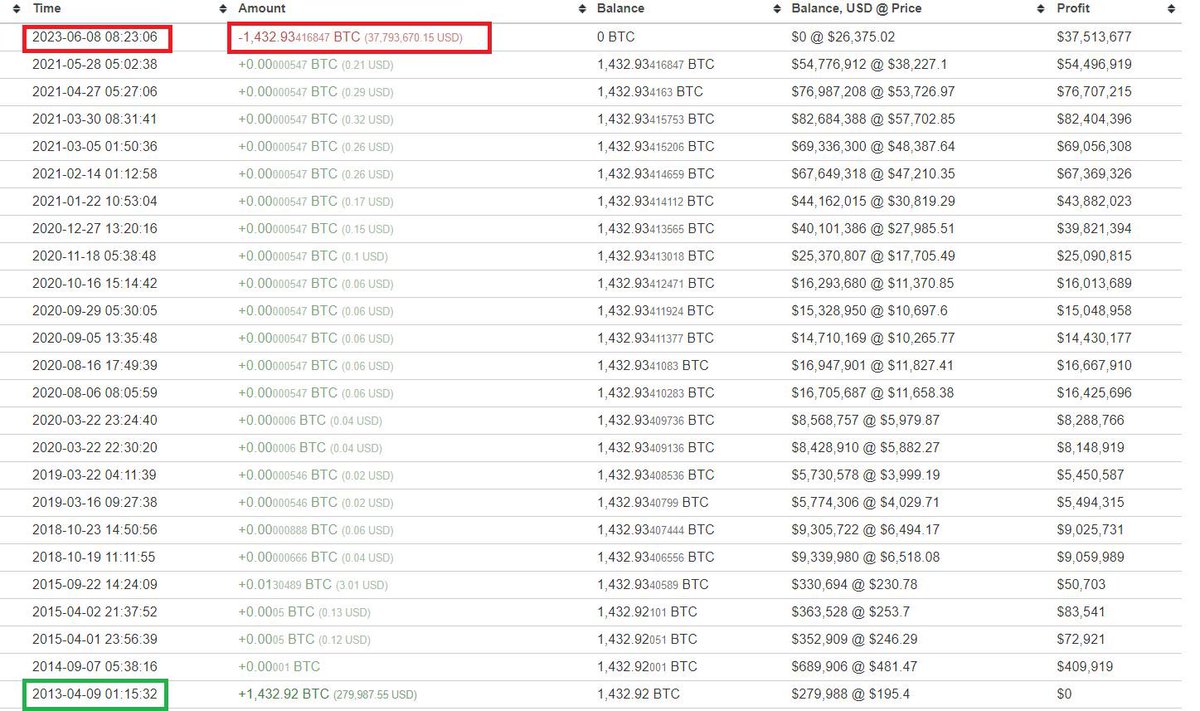The image size is (1200, 711).
Task: Select the timestamp 2021-04-27 05:27:06
Action: [x=95, y=92]
